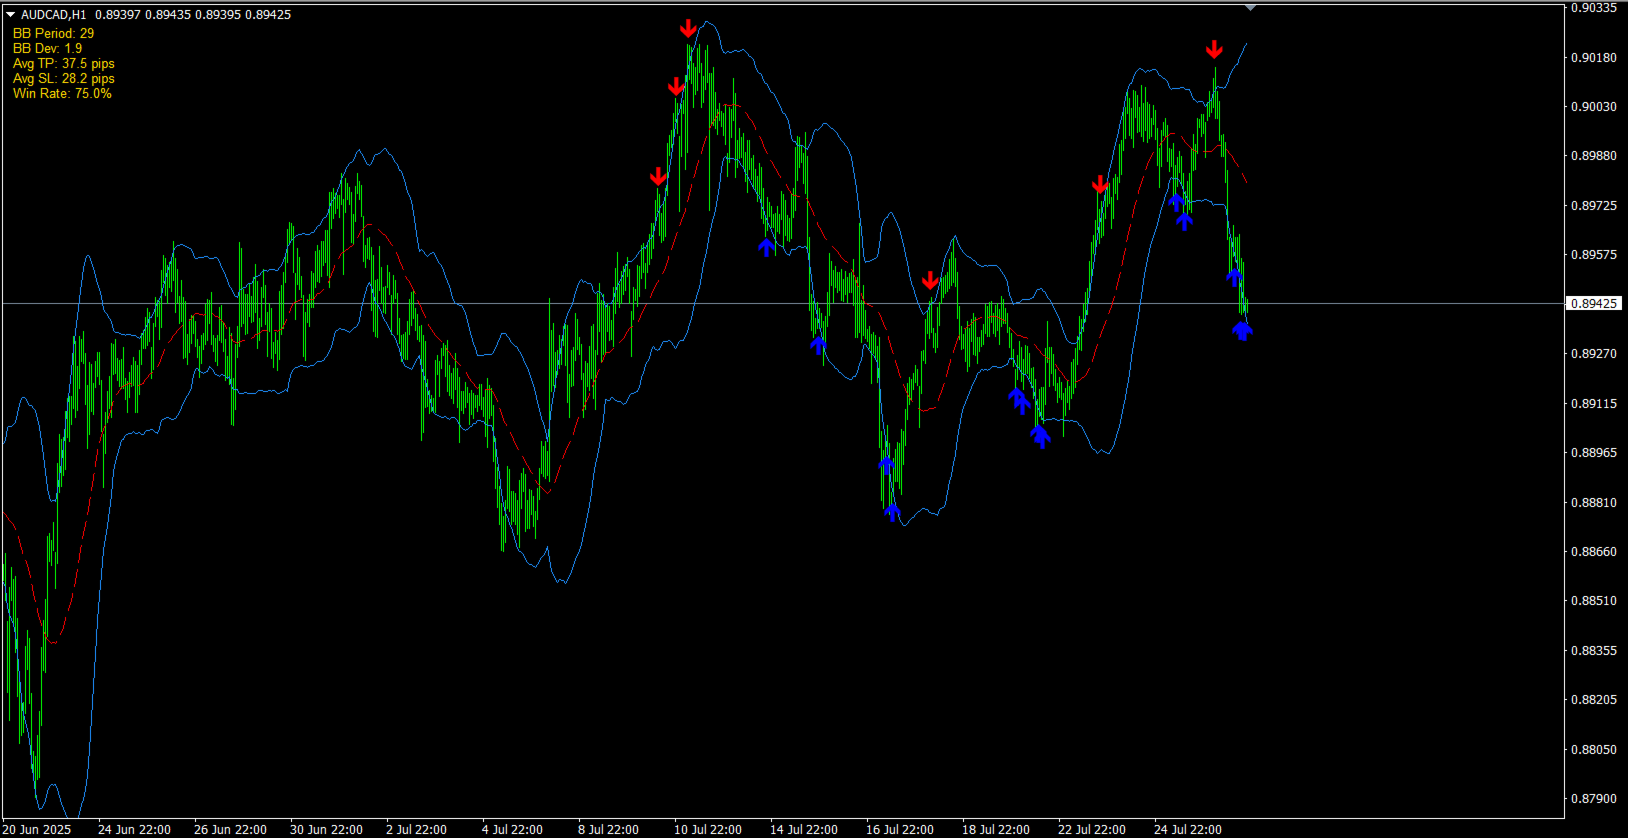Click the '26 Jun 22:00' time label
Viewport: 1628px width, 838px height.
[x=230, y=829]
